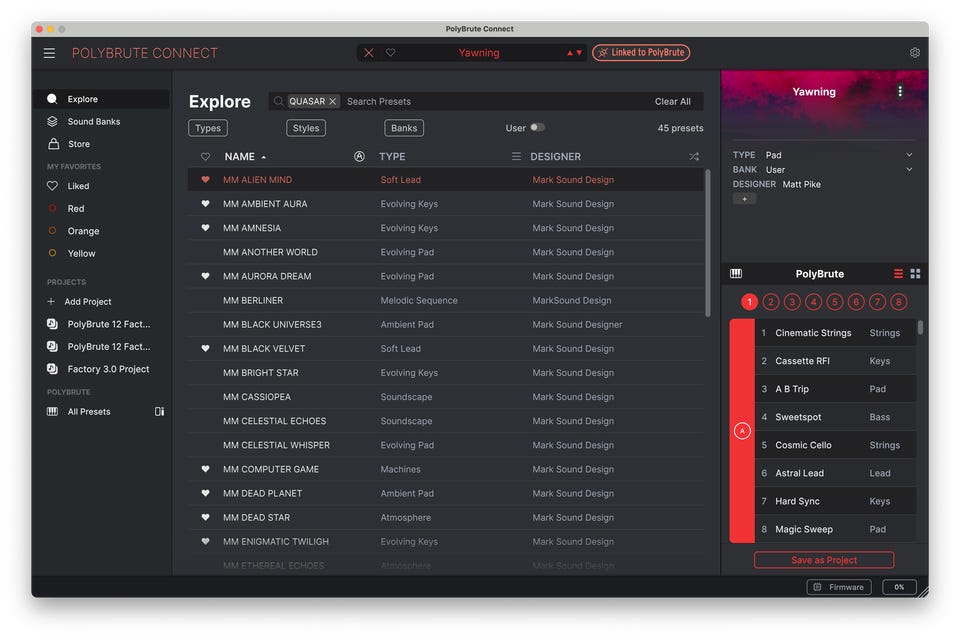Select PolyBrute bank 1

(x=749, y=302)
